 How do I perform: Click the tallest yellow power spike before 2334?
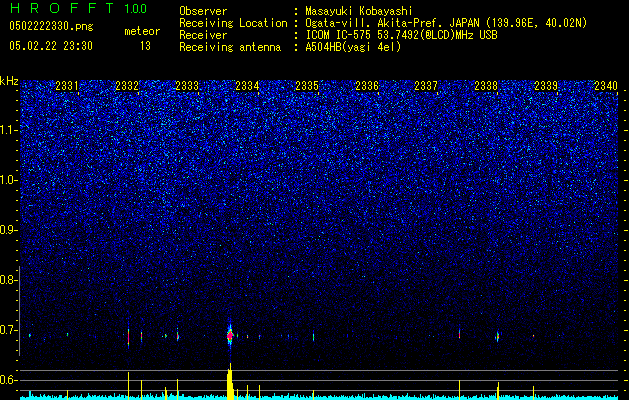pos(230,382)
